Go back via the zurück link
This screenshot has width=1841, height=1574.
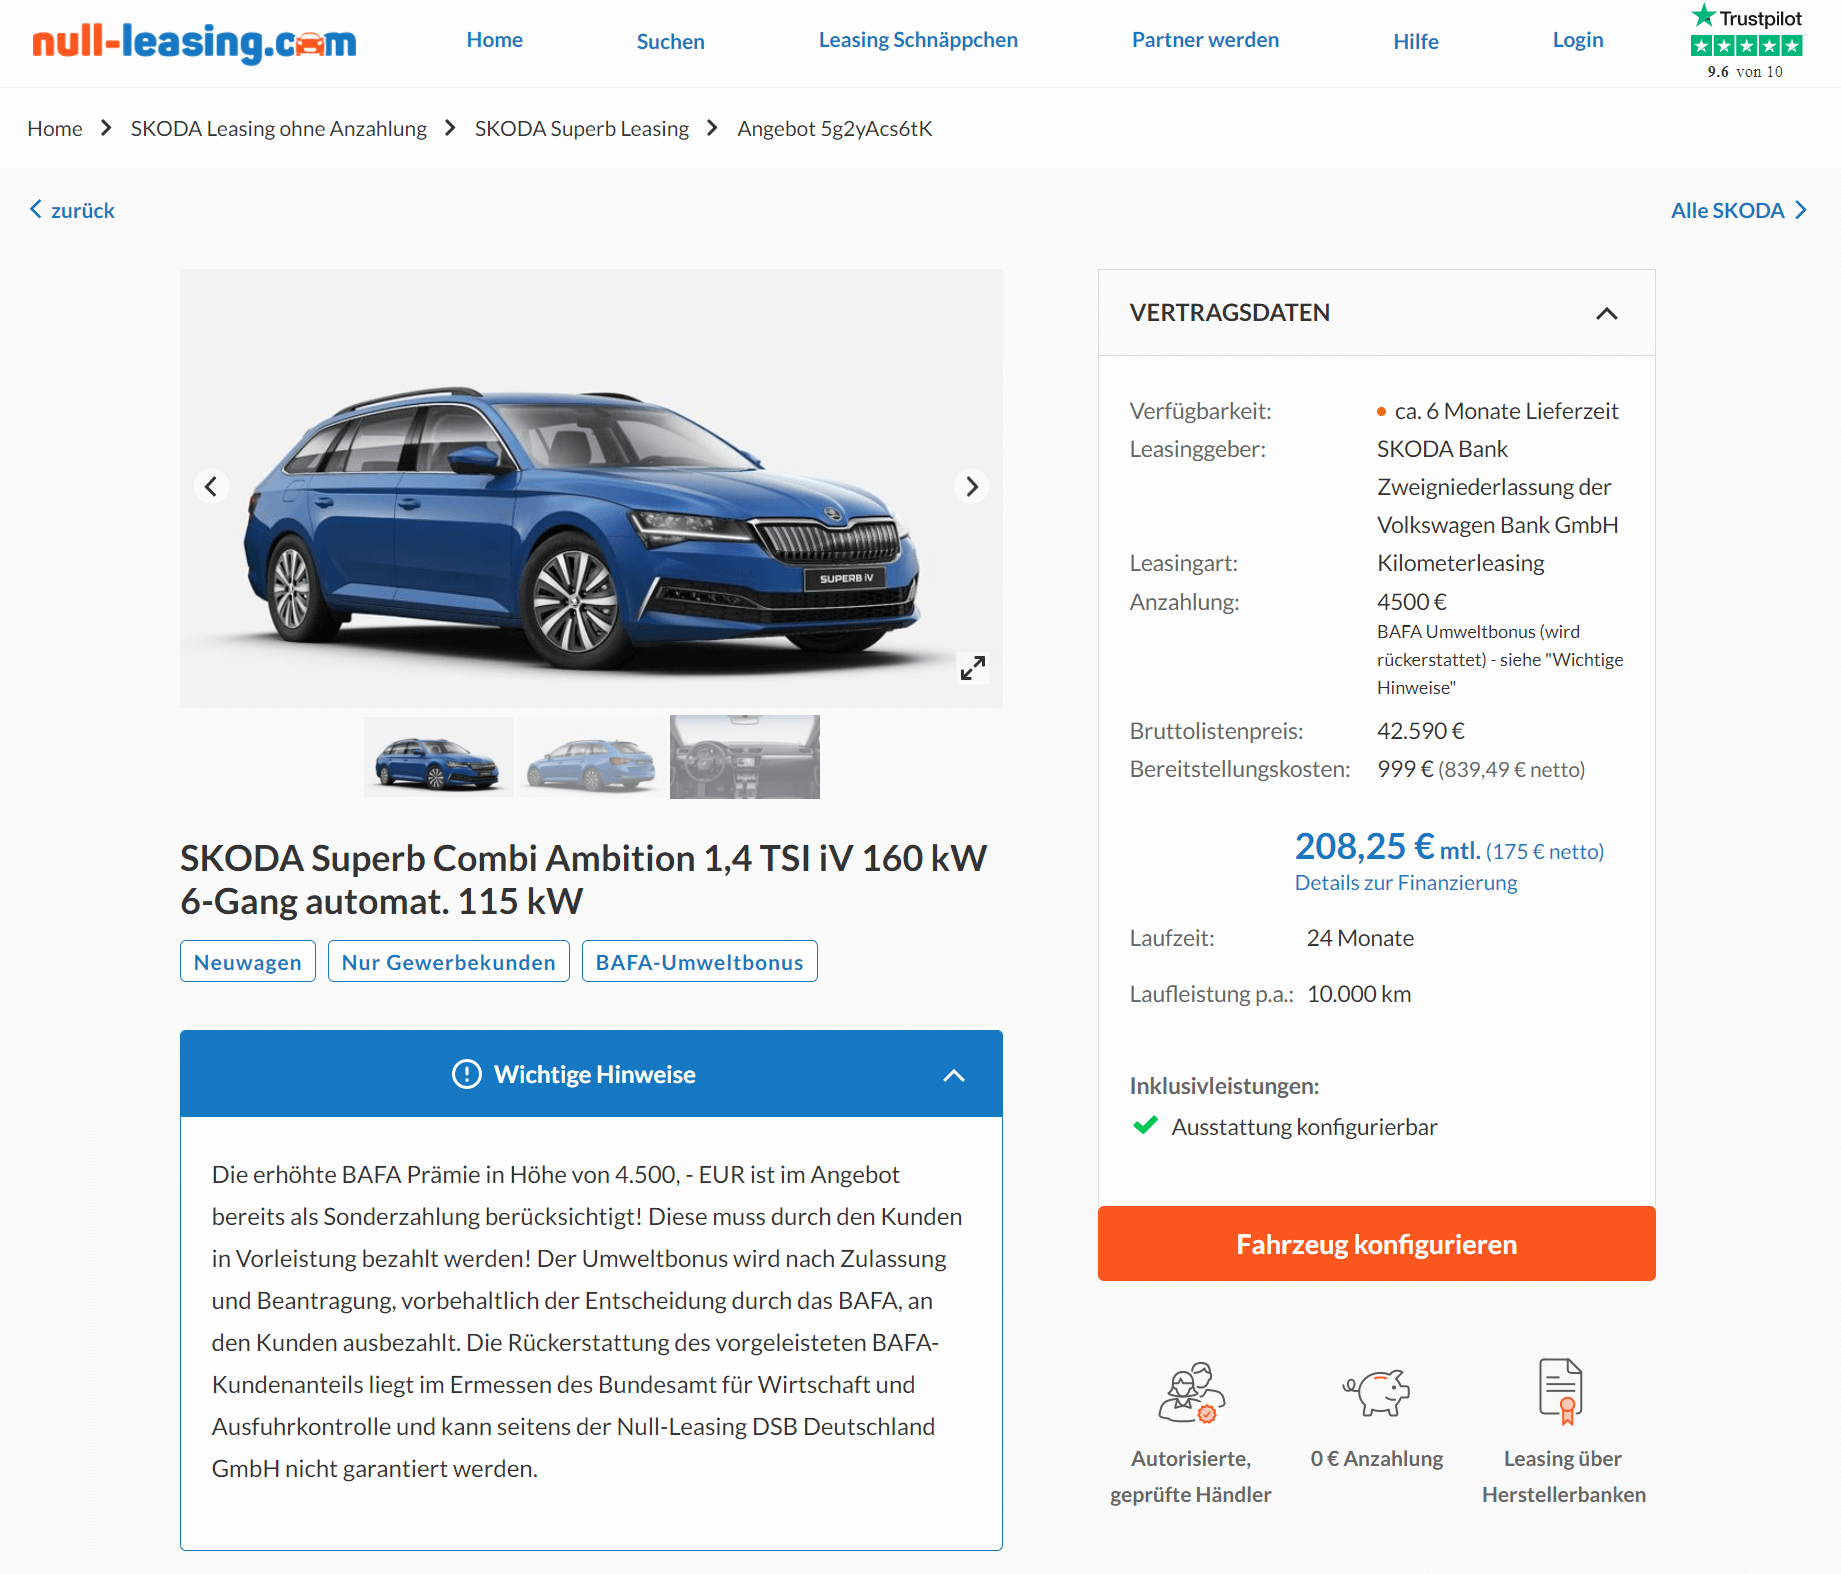tap(72, 210)
